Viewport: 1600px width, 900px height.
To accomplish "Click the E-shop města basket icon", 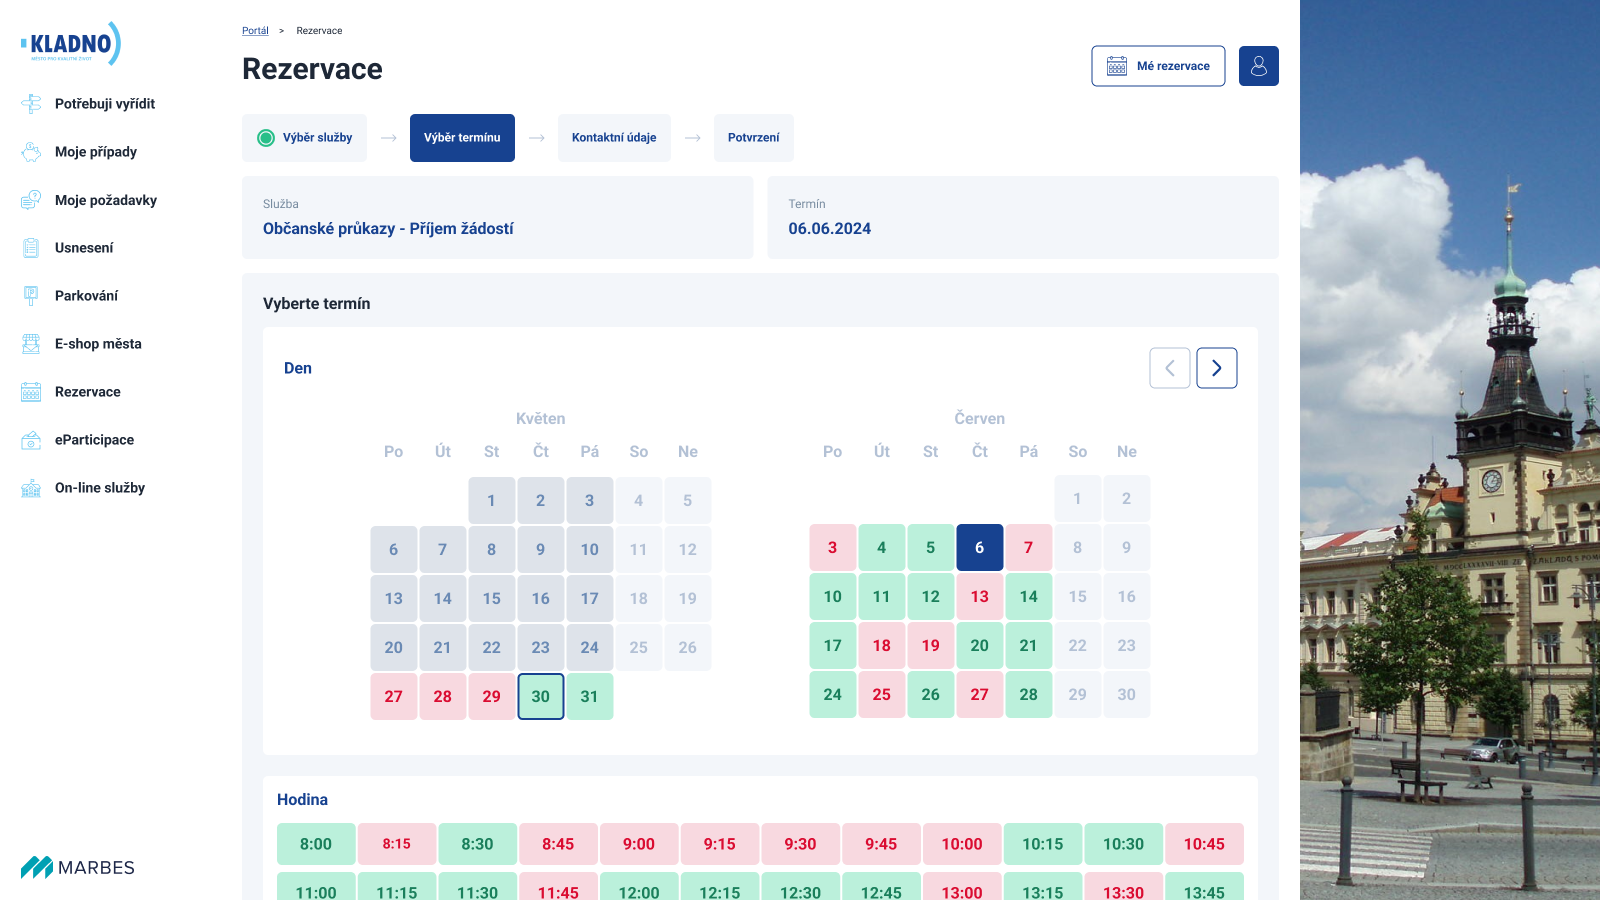I will coord(31,344).
